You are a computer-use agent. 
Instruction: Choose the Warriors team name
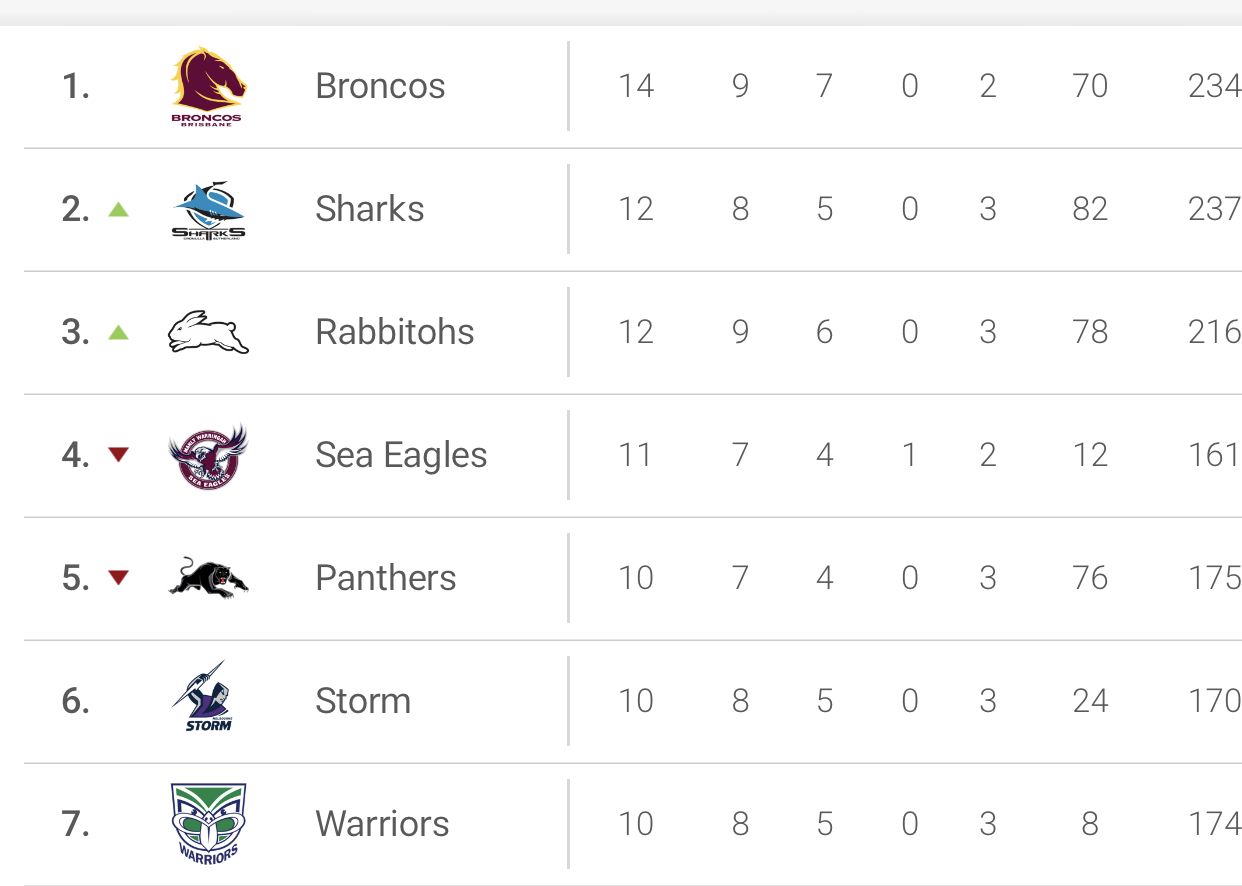[382, 824]
